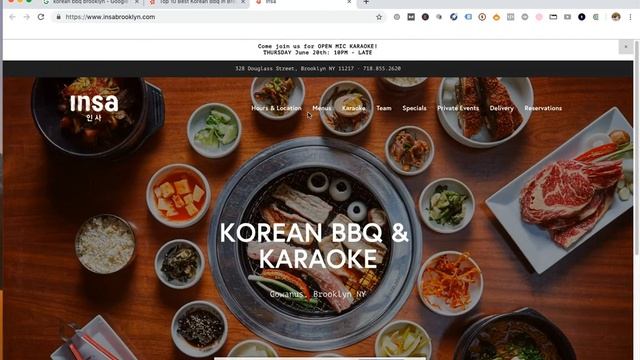Open the Chrome profile avatar

(616, 17)
